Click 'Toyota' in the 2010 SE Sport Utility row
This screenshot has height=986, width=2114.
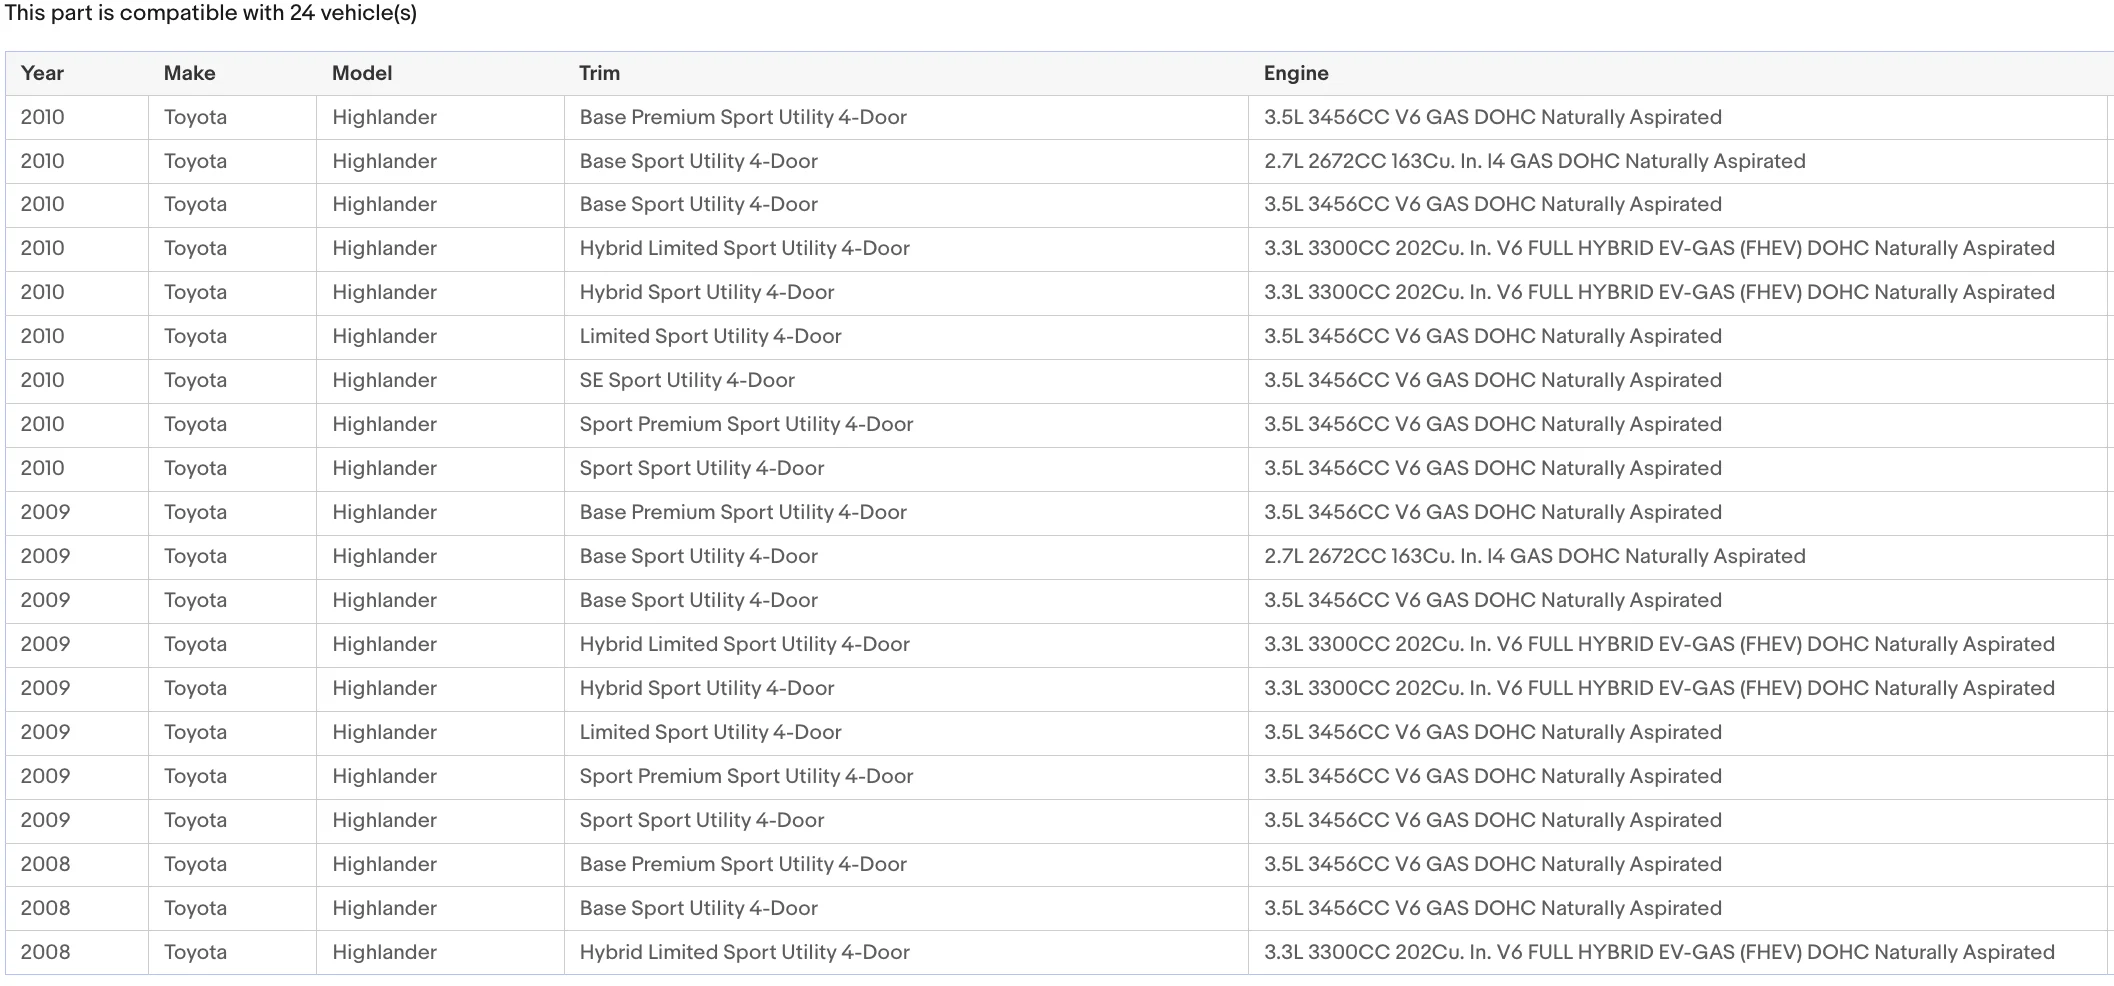(x=195, y=380)
